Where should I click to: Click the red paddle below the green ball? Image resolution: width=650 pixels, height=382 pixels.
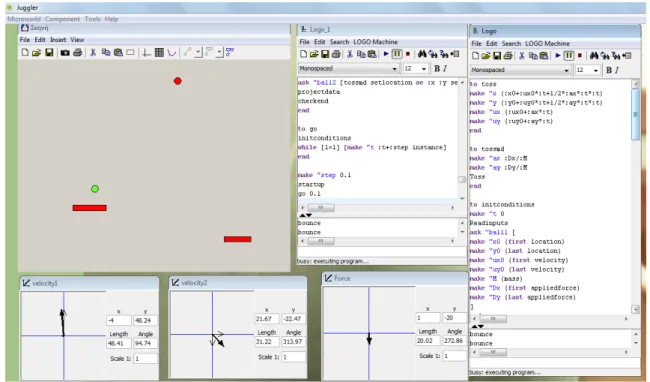[90, 208]
